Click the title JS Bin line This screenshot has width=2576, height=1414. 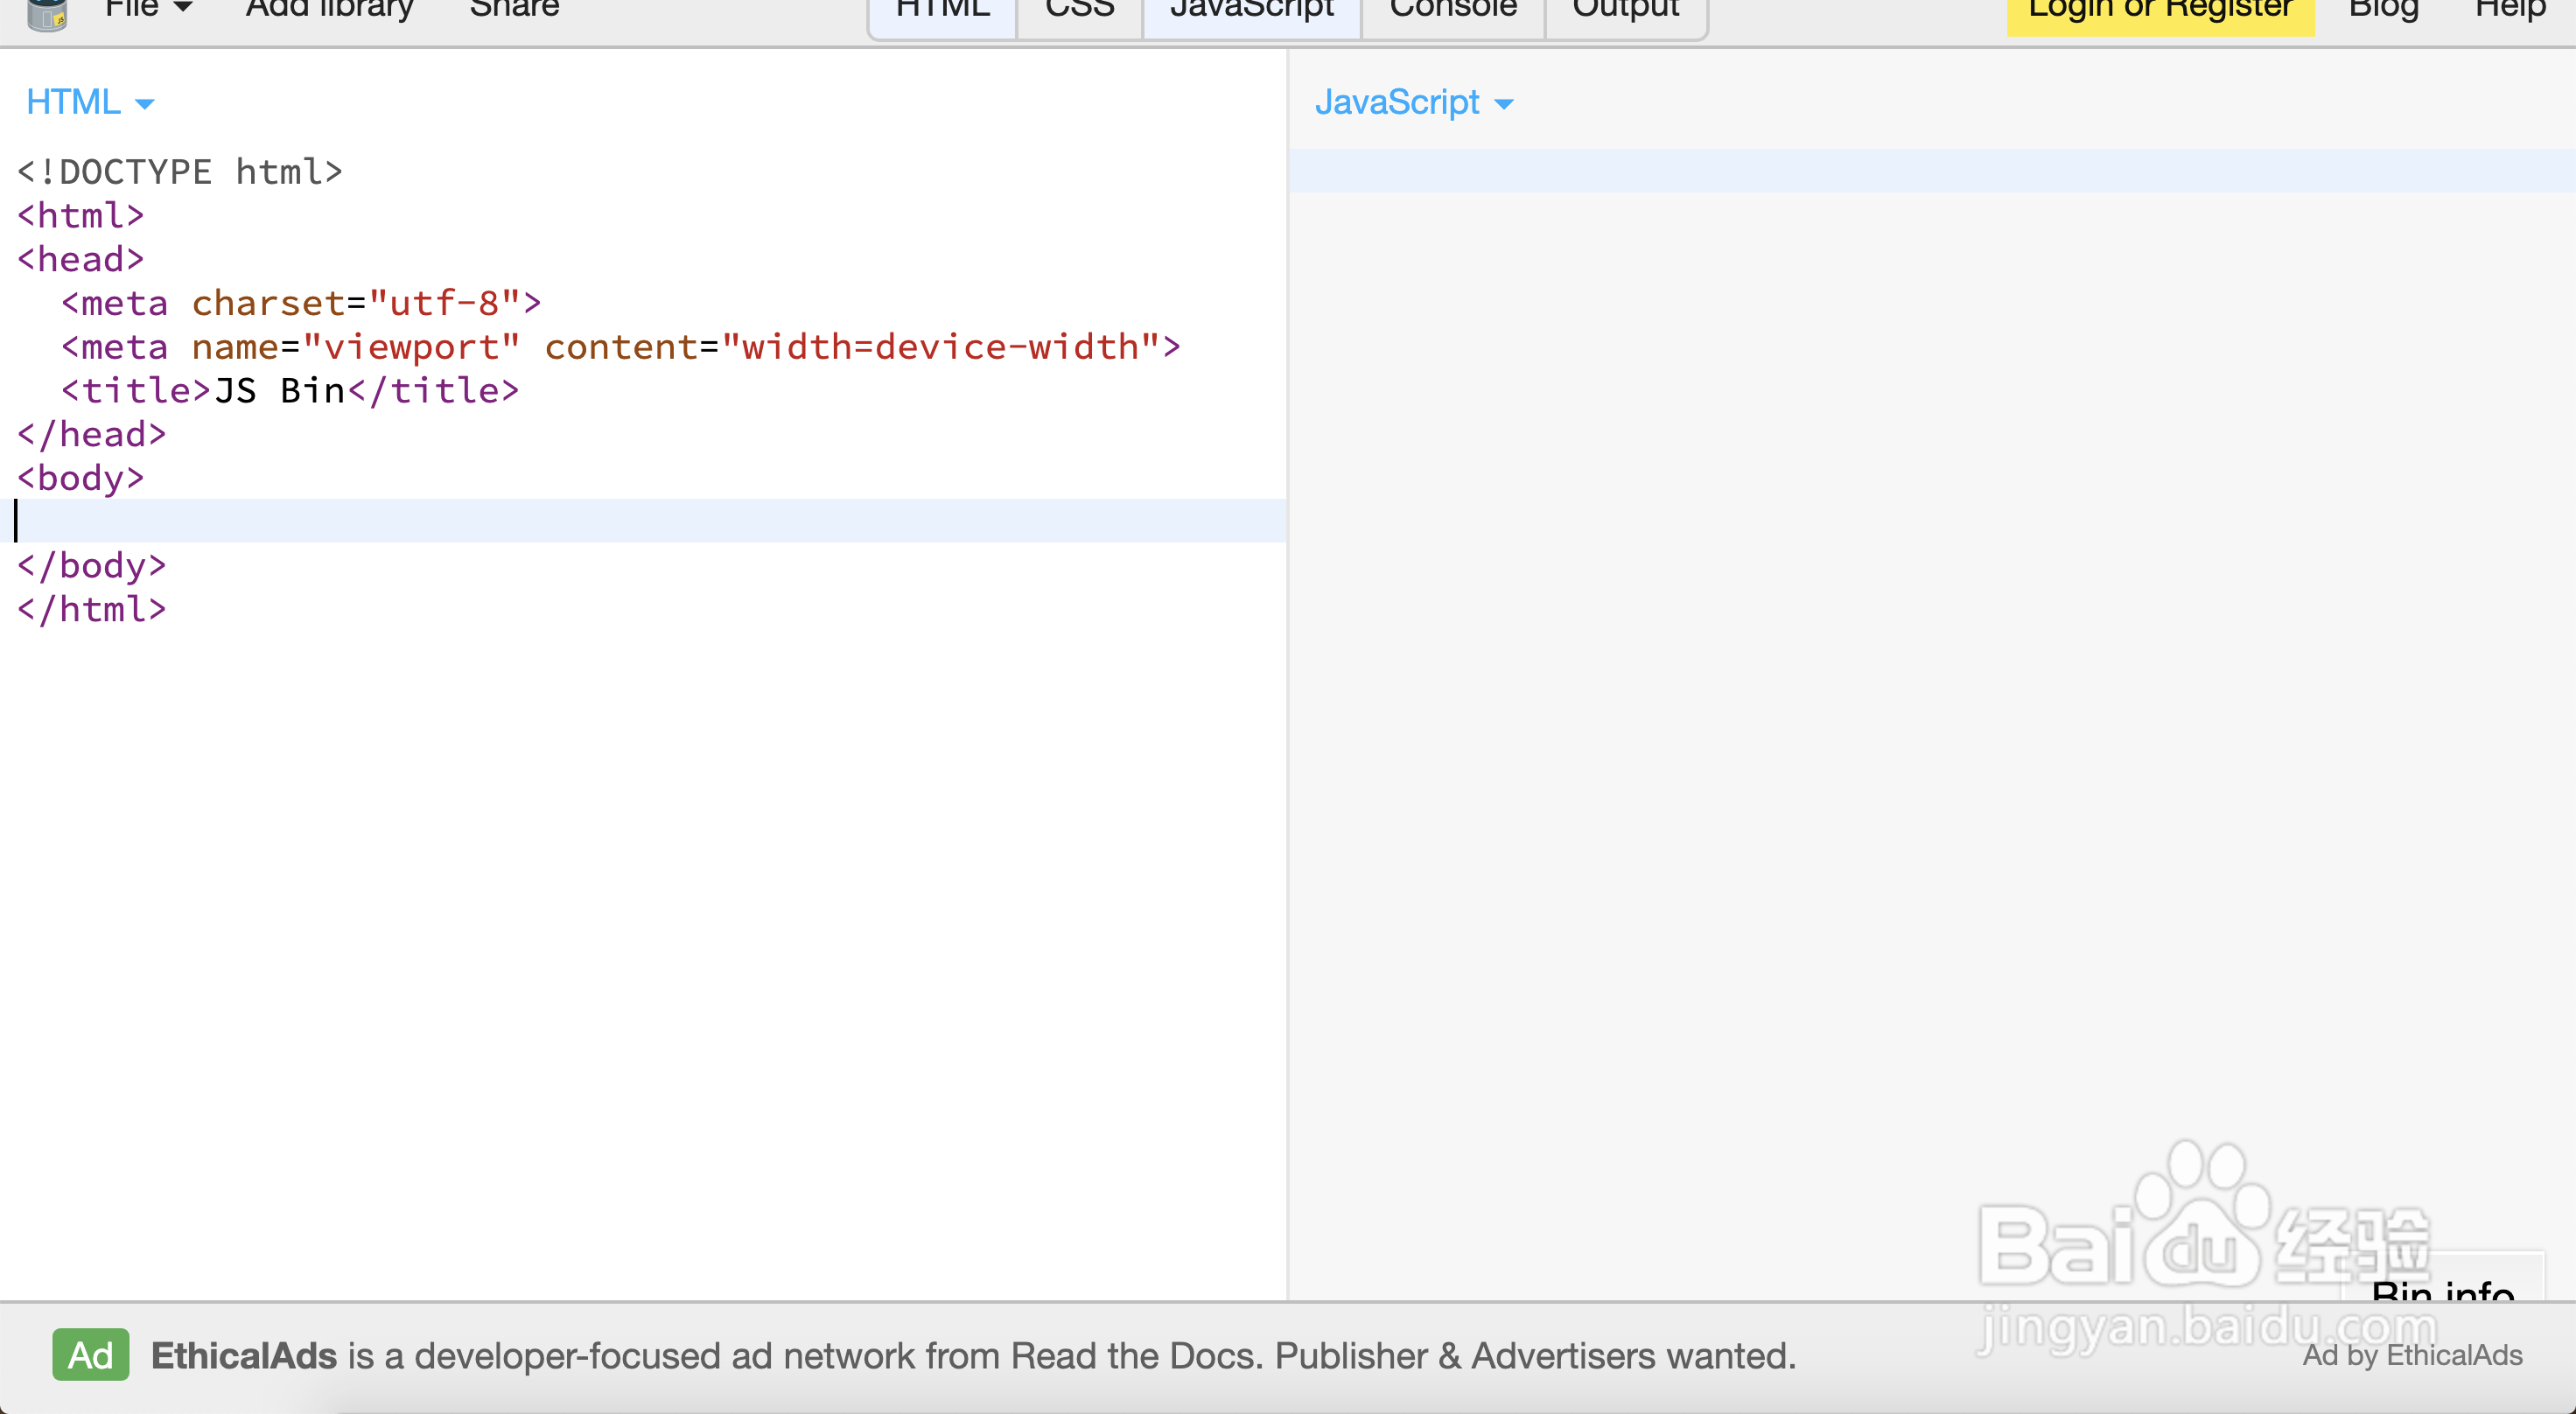coord(290,391)
